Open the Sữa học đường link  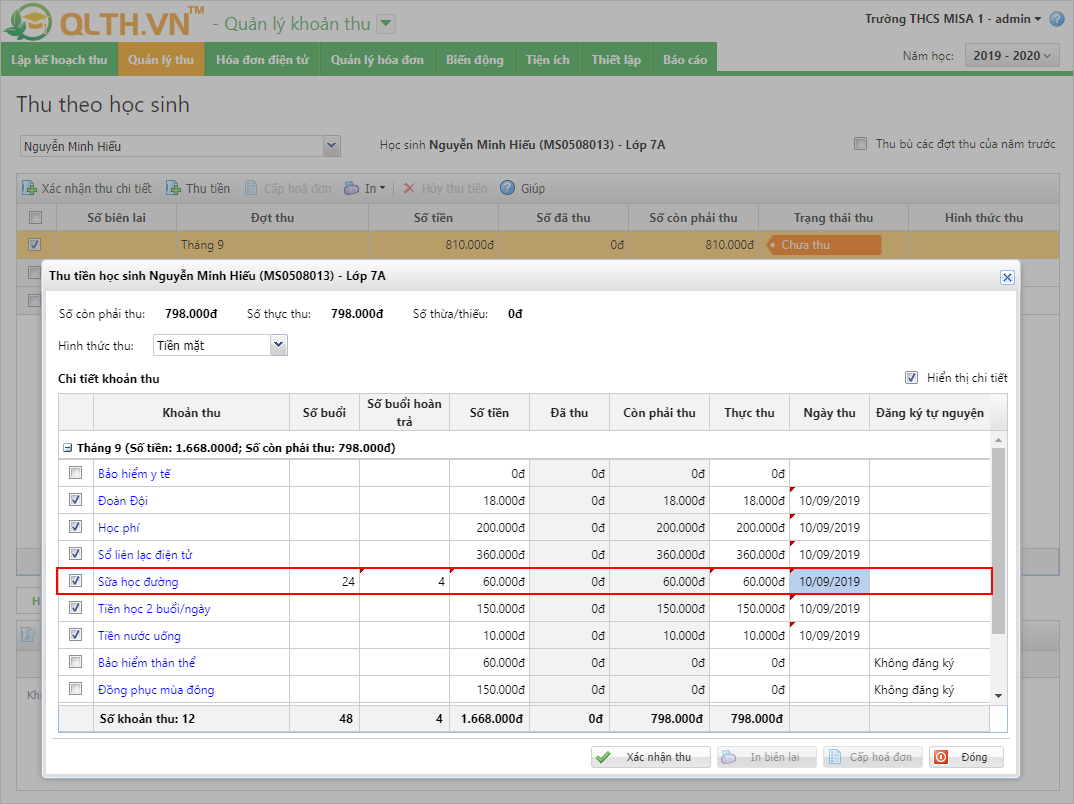pyautogui.click(x=138, y=581)
